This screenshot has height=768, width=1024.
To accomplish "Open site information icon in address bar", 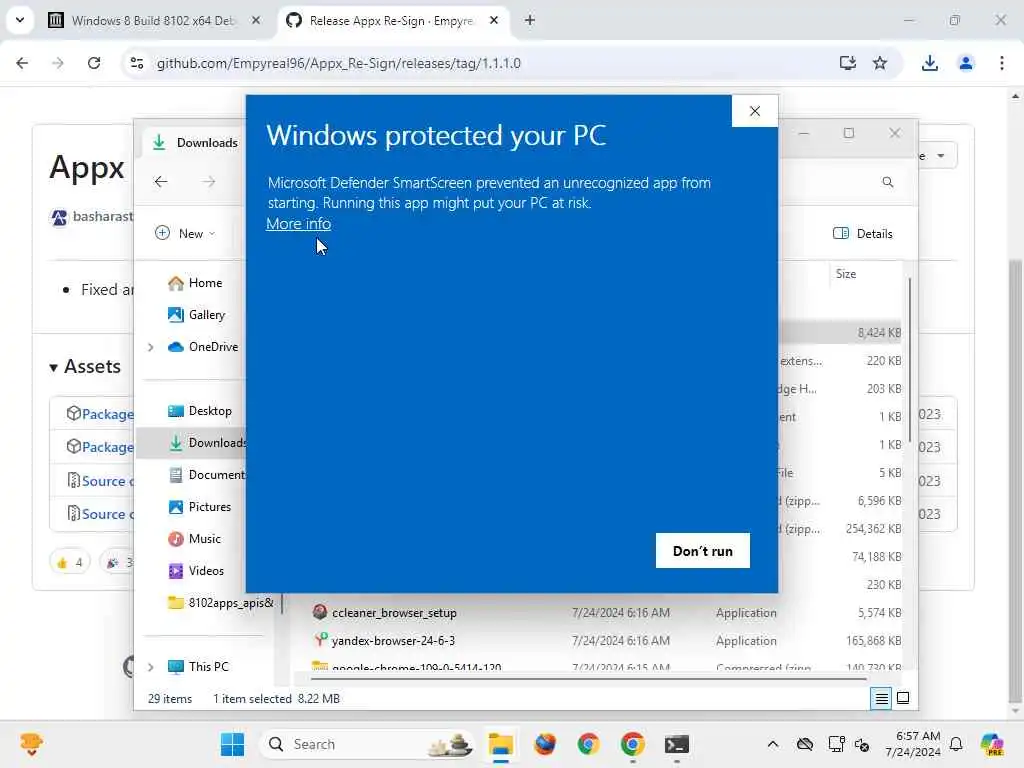I will [137, 63].
